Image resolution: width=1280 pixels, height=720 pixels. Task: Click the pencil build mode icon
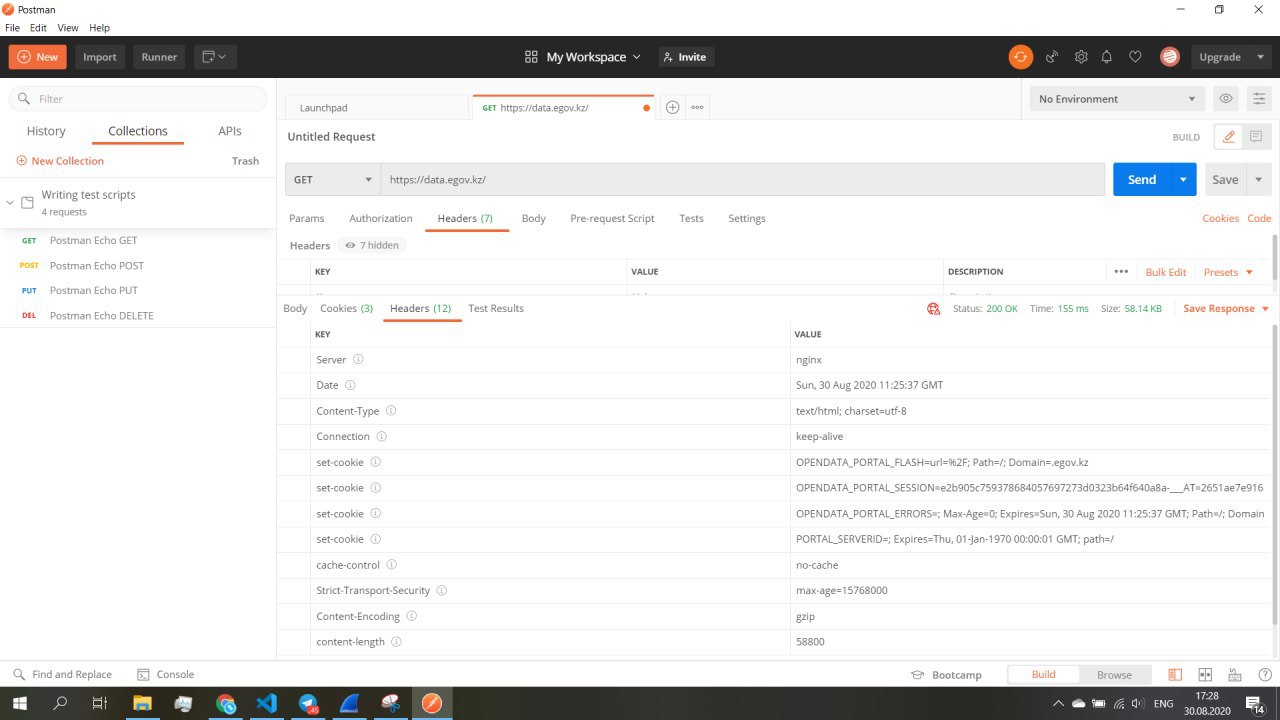tap(1229, 137)
